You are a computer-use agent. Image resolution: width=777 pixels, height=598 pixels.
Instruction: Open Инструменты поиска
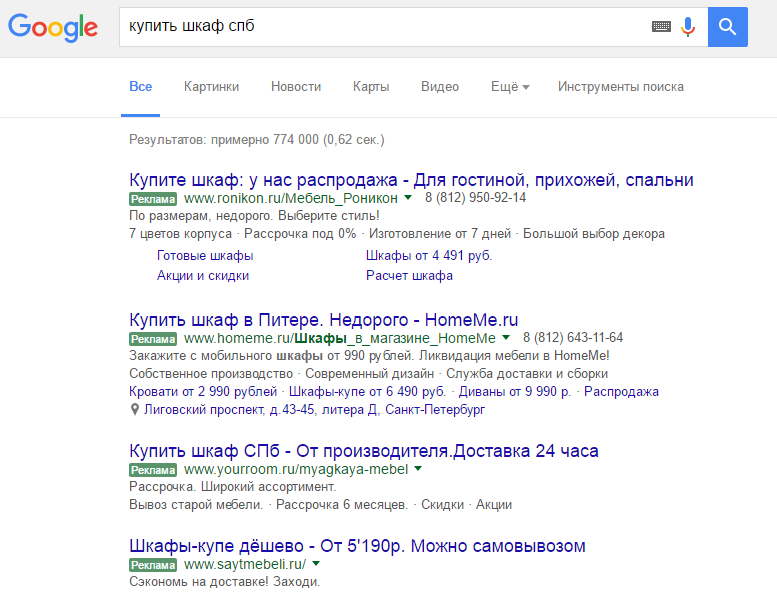point(621,87)
